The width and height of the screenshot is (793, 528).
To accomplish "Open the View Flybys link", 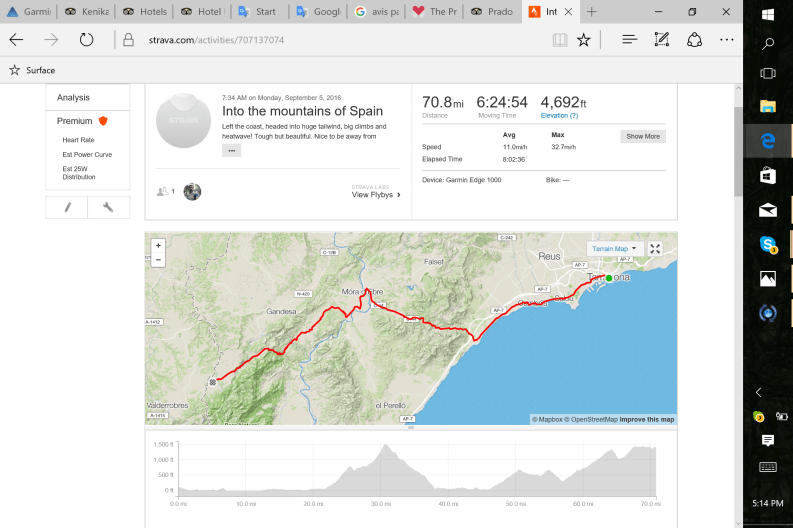I will (375, 195).
